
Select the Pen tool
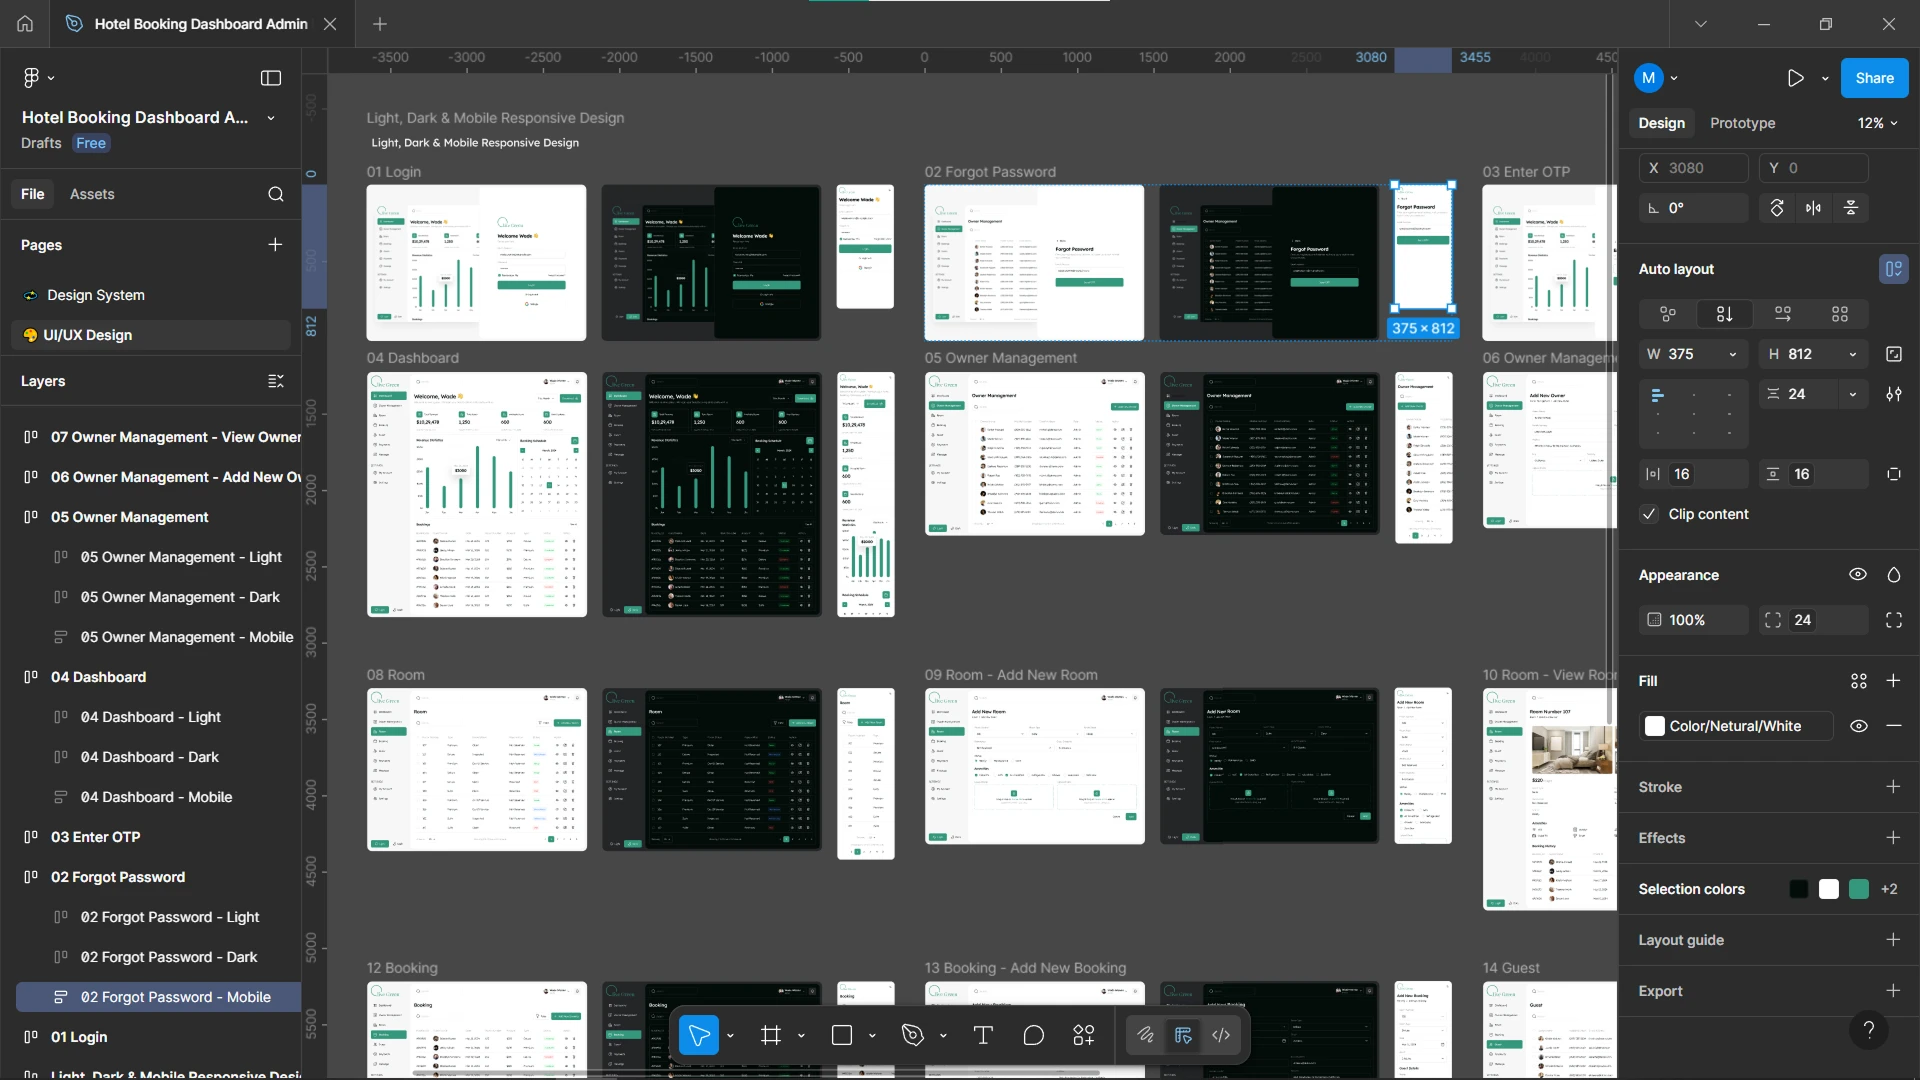click(x=912, y=1035)
